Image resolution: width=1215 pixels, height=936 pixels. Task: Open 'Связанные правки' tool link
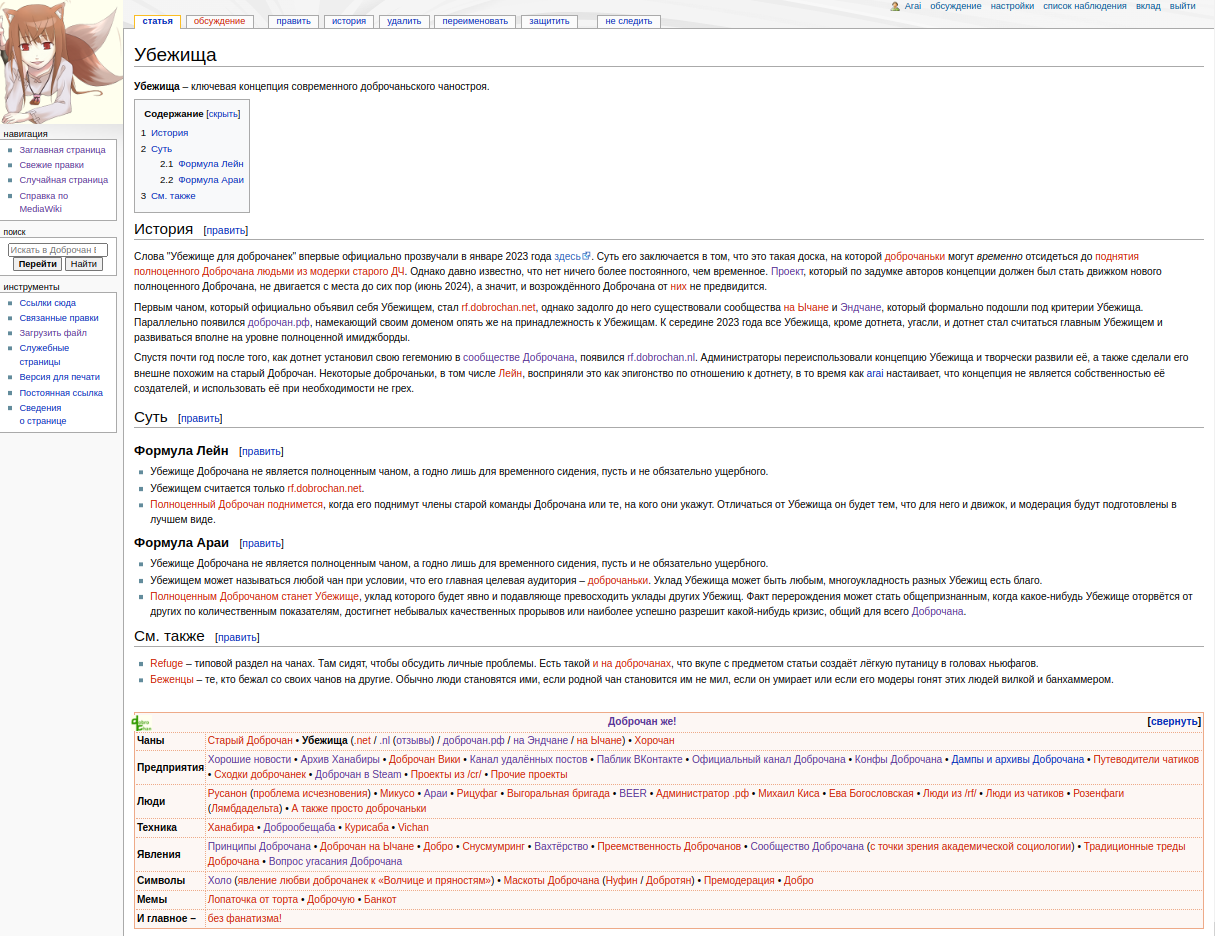pyautogui.click(x=59, y=318)
